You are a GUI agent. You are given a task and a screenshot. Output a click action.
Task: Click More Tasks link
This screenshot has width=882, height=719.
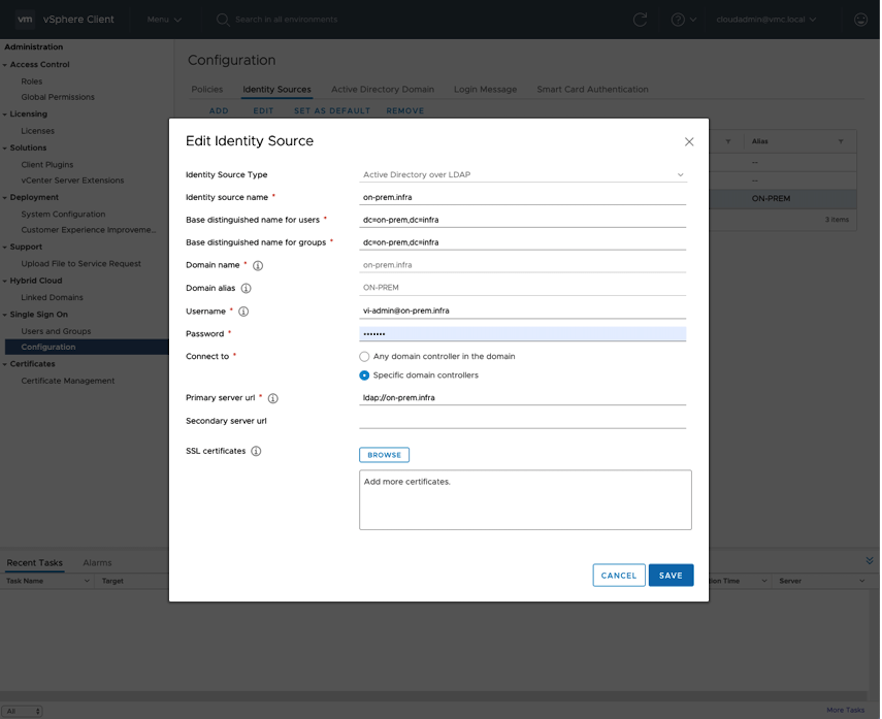[x=845, y=710]
